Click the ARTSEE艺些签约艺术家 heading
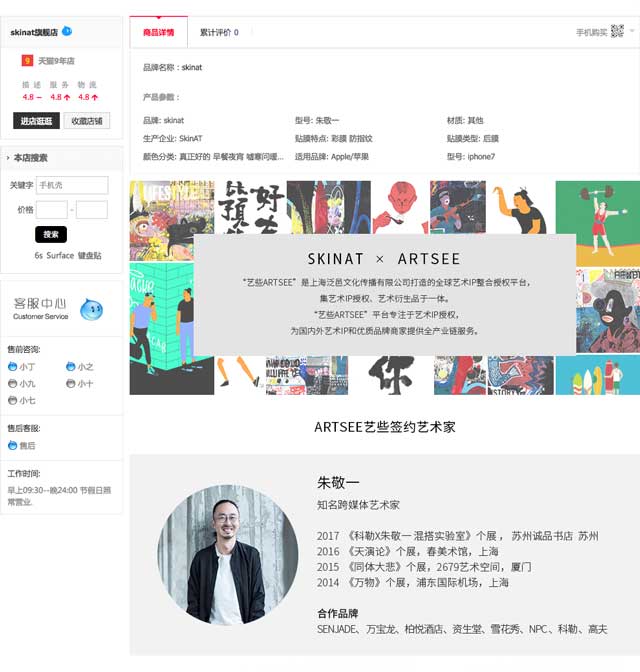The height and width of the screenshot is (672, 640). (385, 427)
